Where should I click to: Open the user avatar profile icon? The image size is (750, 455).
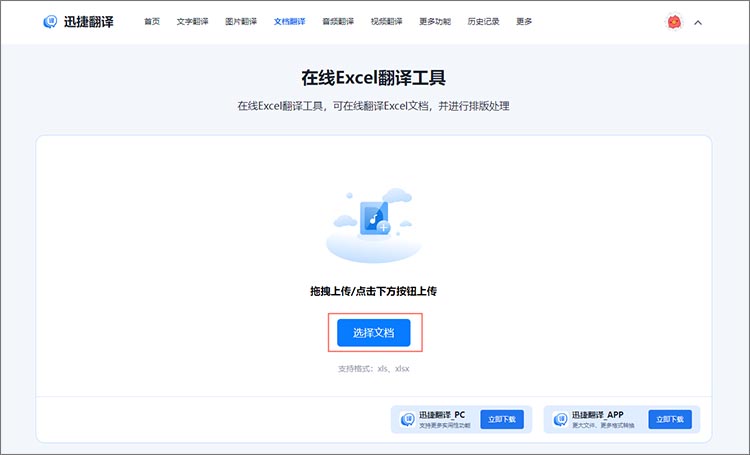(674, 22)
